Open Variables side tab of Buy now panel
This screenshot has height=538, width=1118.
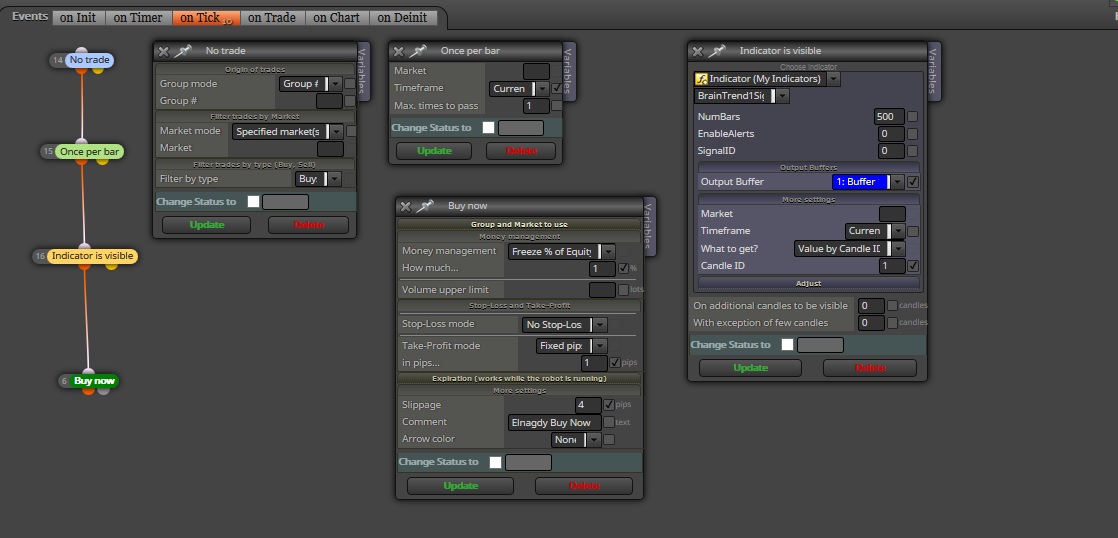click(649, 227)
